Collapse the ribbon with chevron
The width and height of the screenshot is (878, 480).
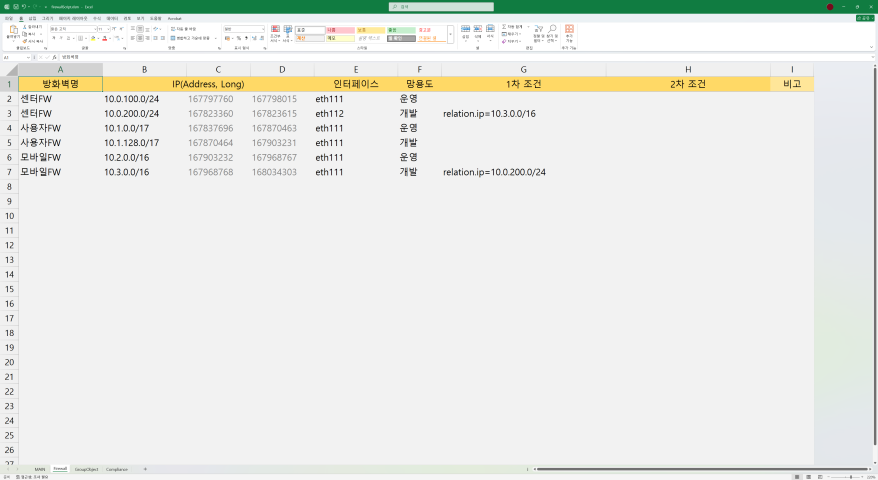coord(871,47)
